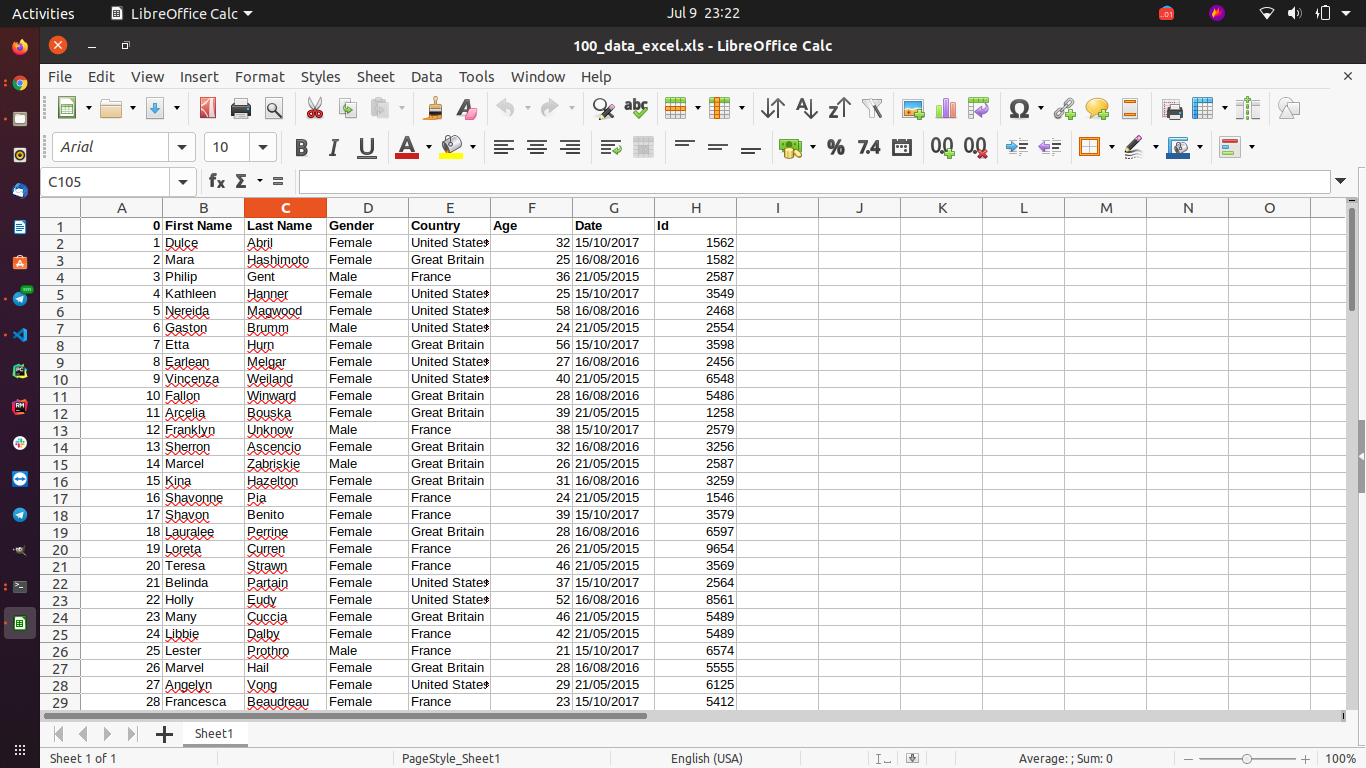Screen dimensions: 1366x768
Task: Toggle the AutoFilter funnel button
Action: click(872, 108)
